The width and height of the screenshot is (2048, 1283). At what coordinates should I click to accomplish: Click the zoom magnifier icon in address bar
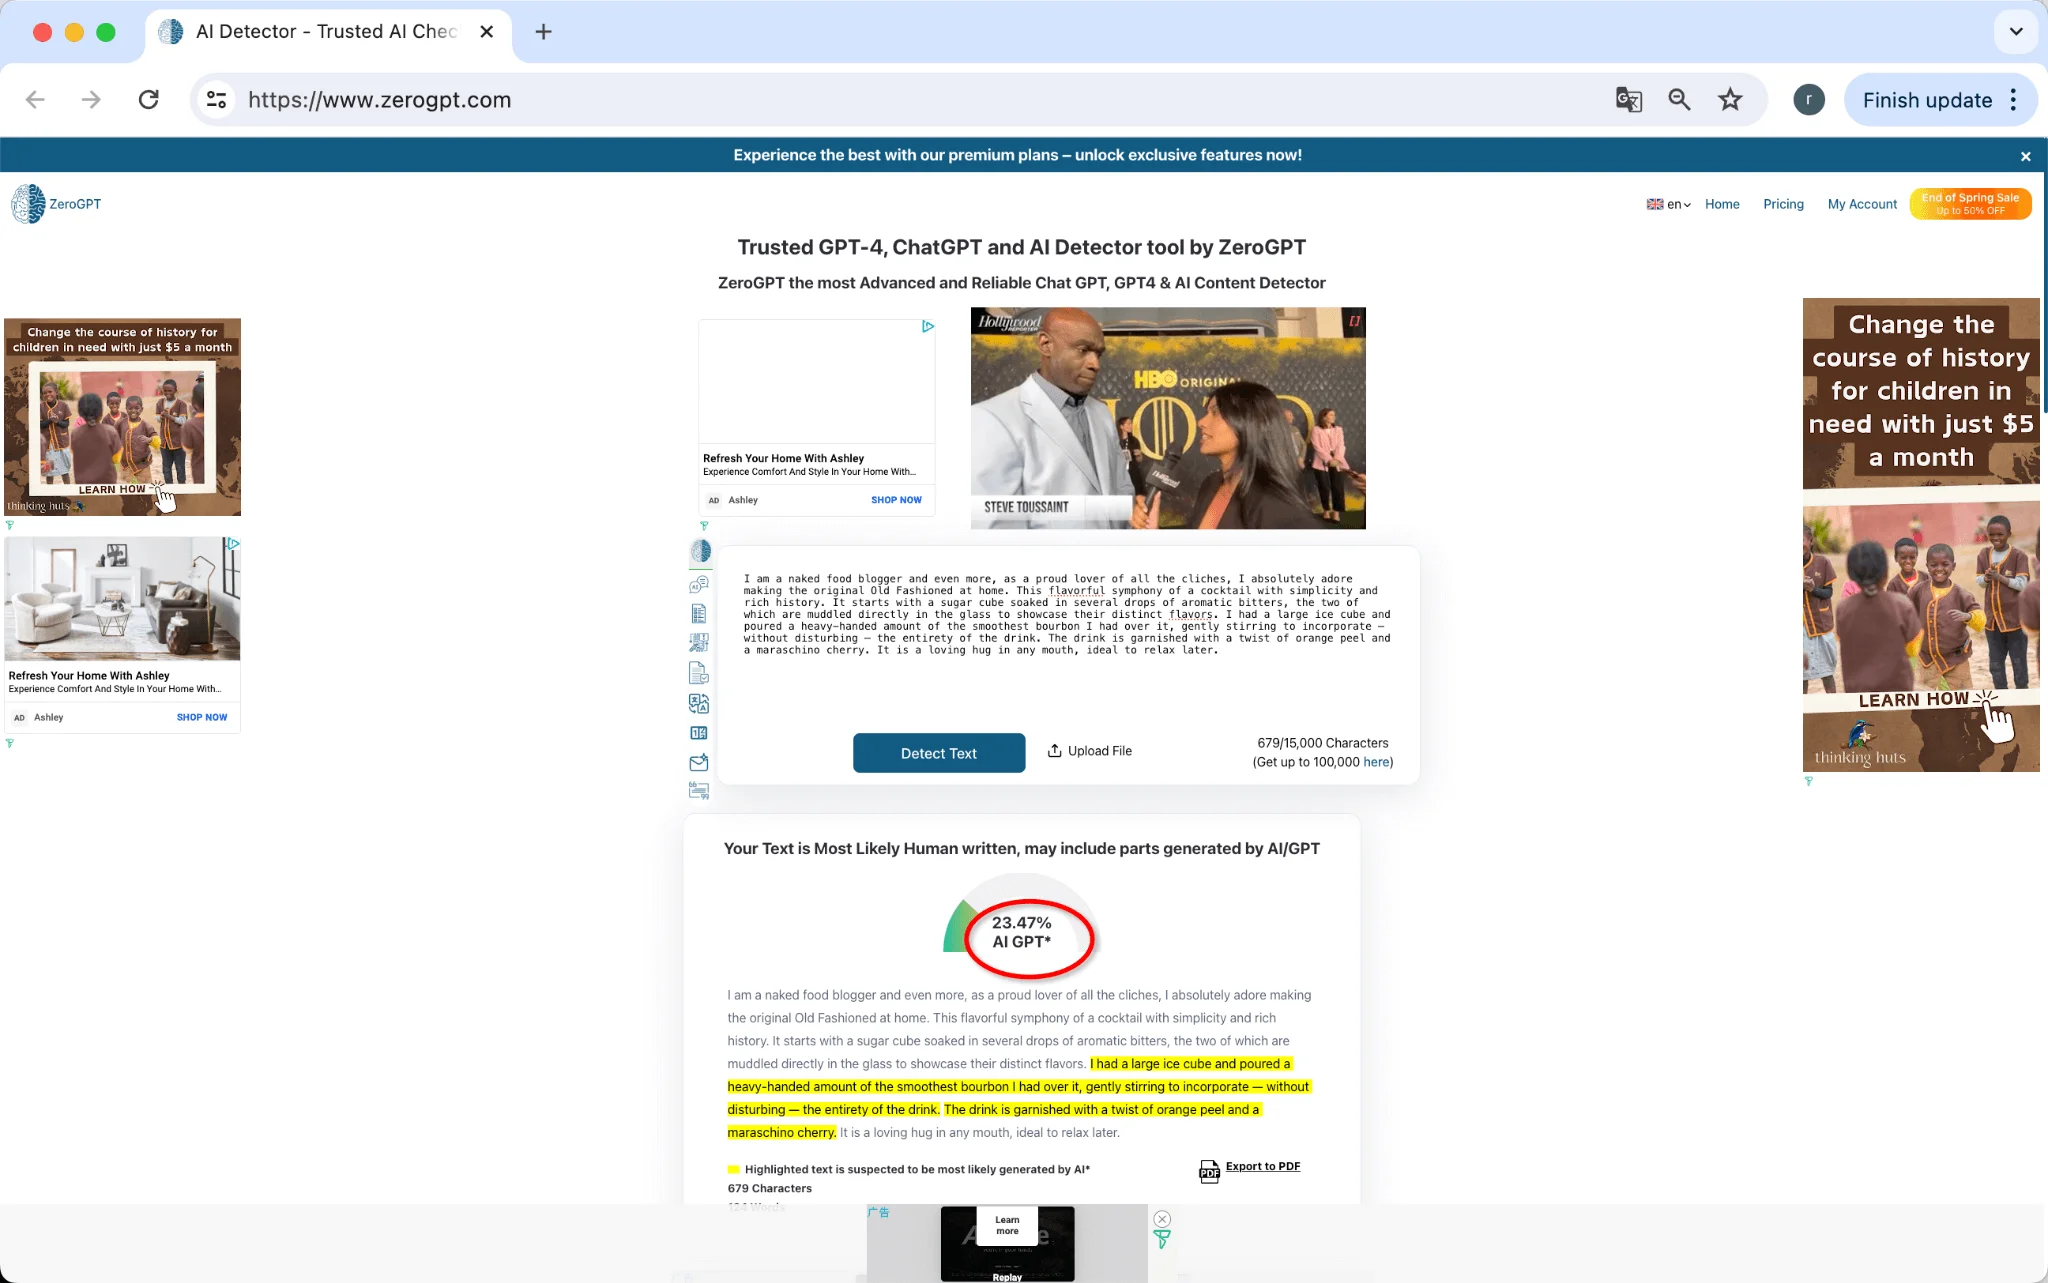tap(1680, 100)
